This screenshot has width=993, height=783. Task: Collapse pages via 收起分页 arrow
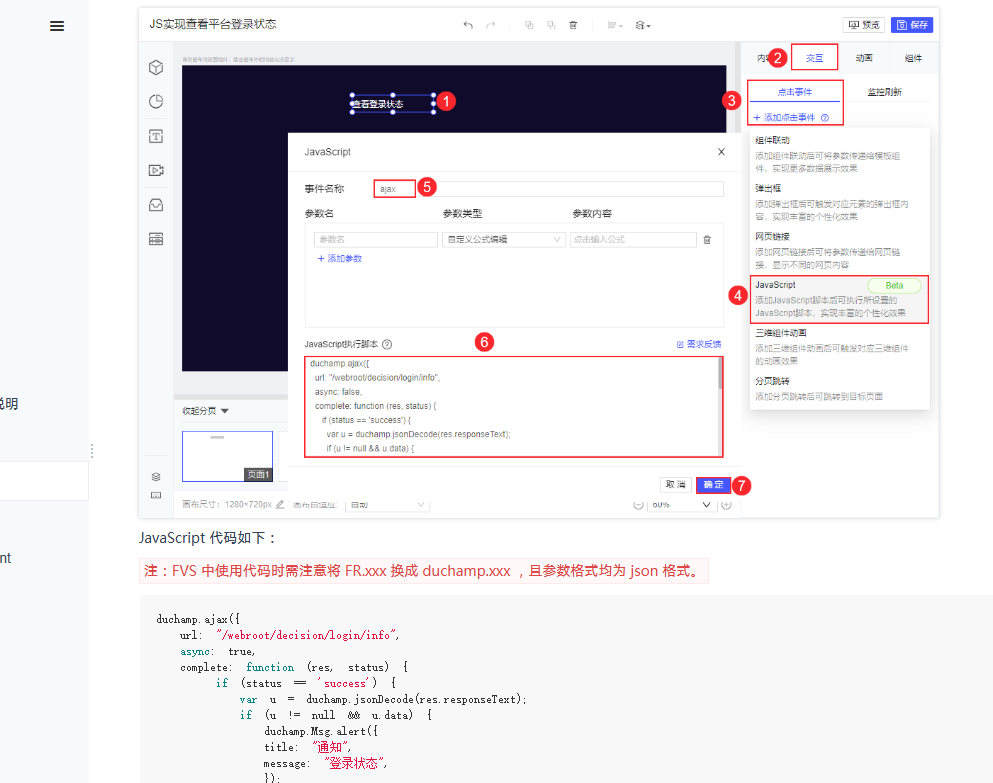click(225, 411)
